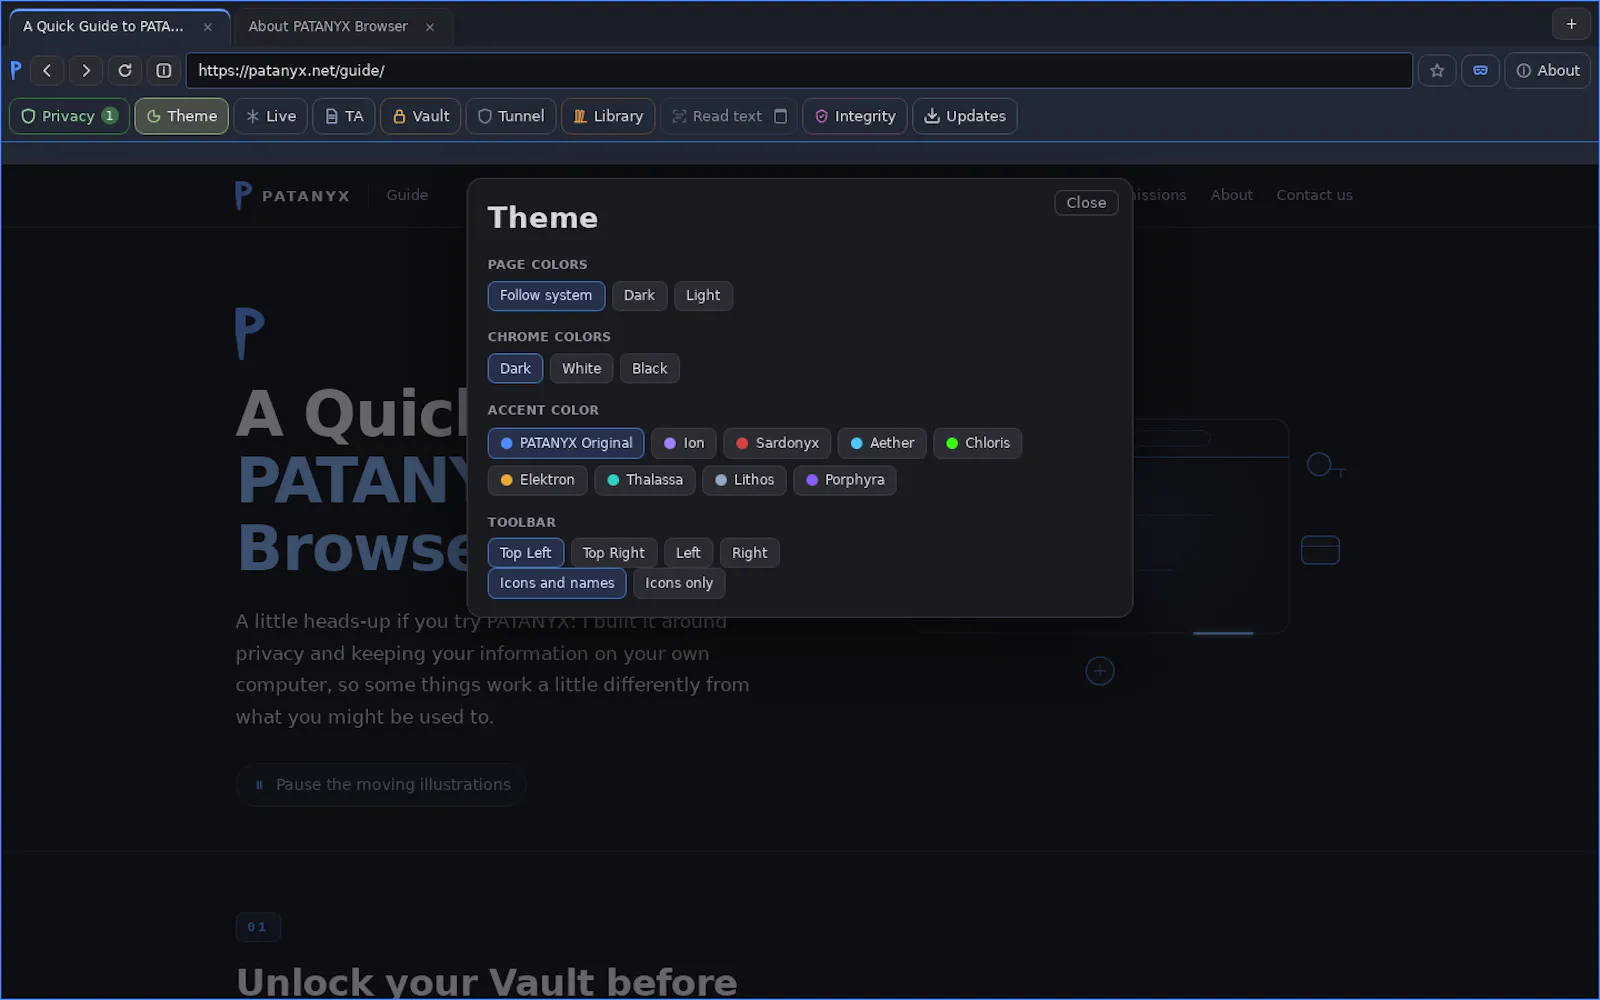The height and width of the screenshot is (1000, 1600).
Task: Switch to the About PATANYX Browser tab
Action: pyautogui.click(x=328, y=27)
